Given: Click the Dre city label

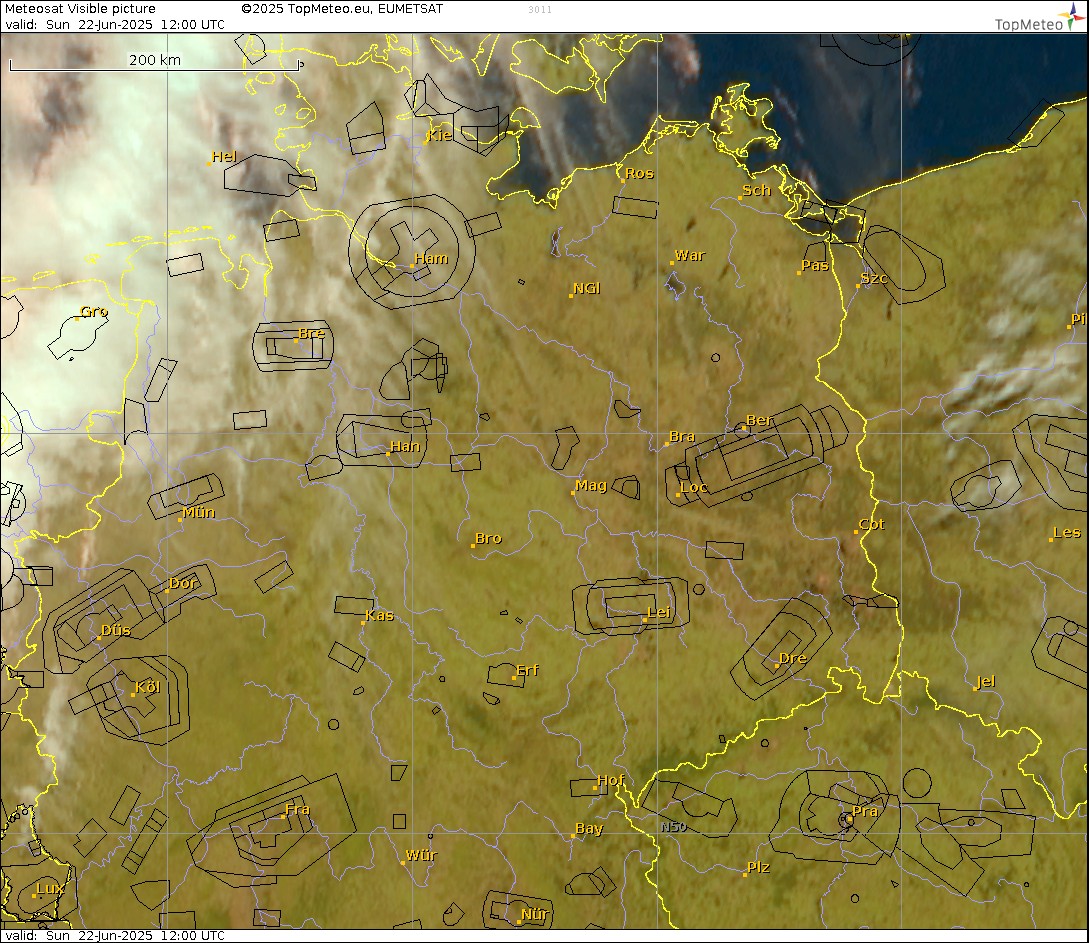Looking at the screenshot, I should 792,658.
